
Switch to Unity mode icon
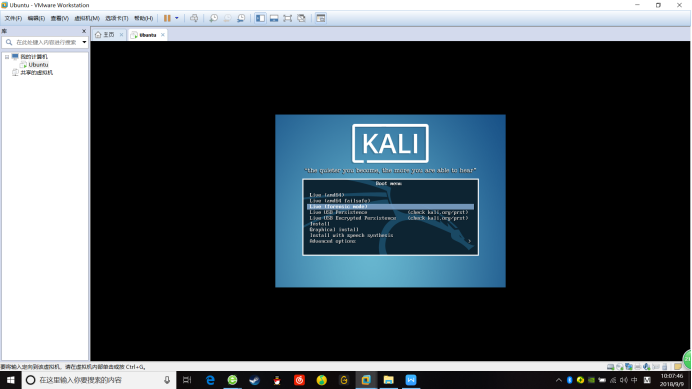point(301,18)
